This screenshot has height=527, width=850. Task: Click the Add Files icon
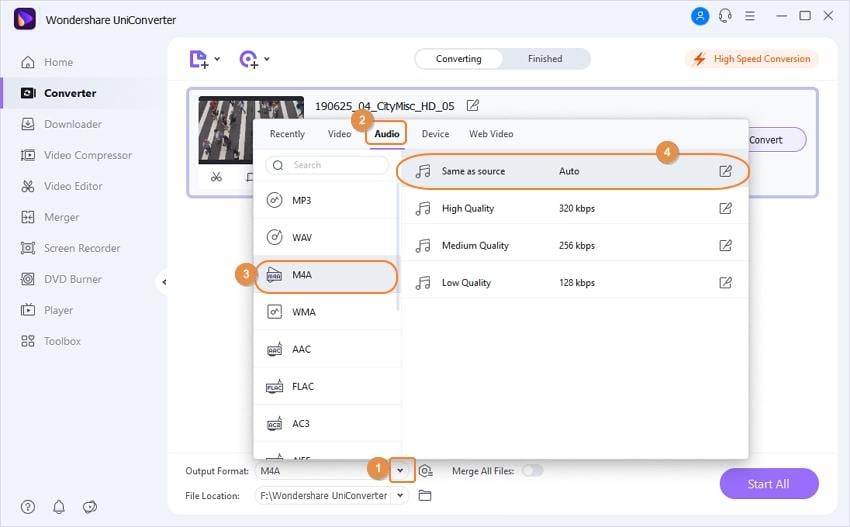point(198,59)
